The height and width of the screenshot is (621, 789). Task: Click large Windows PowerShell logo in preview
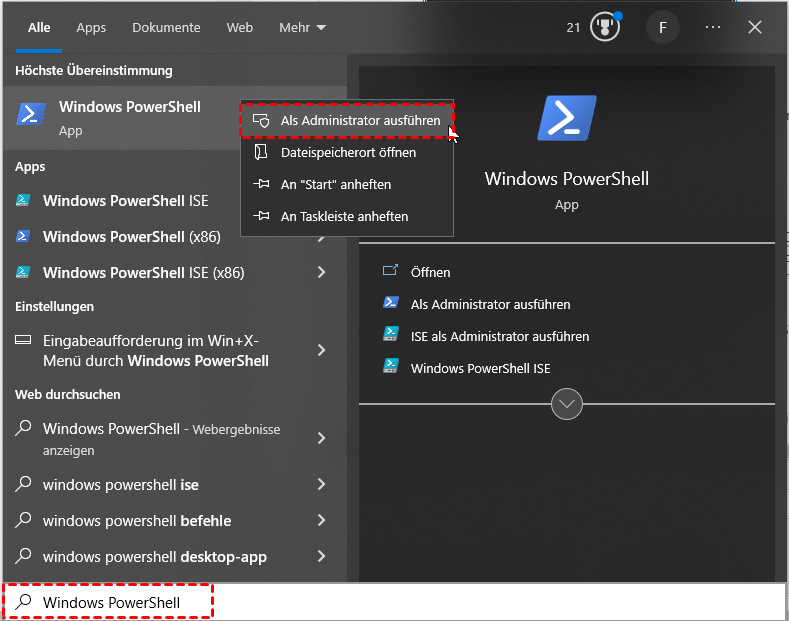[566, 118]
